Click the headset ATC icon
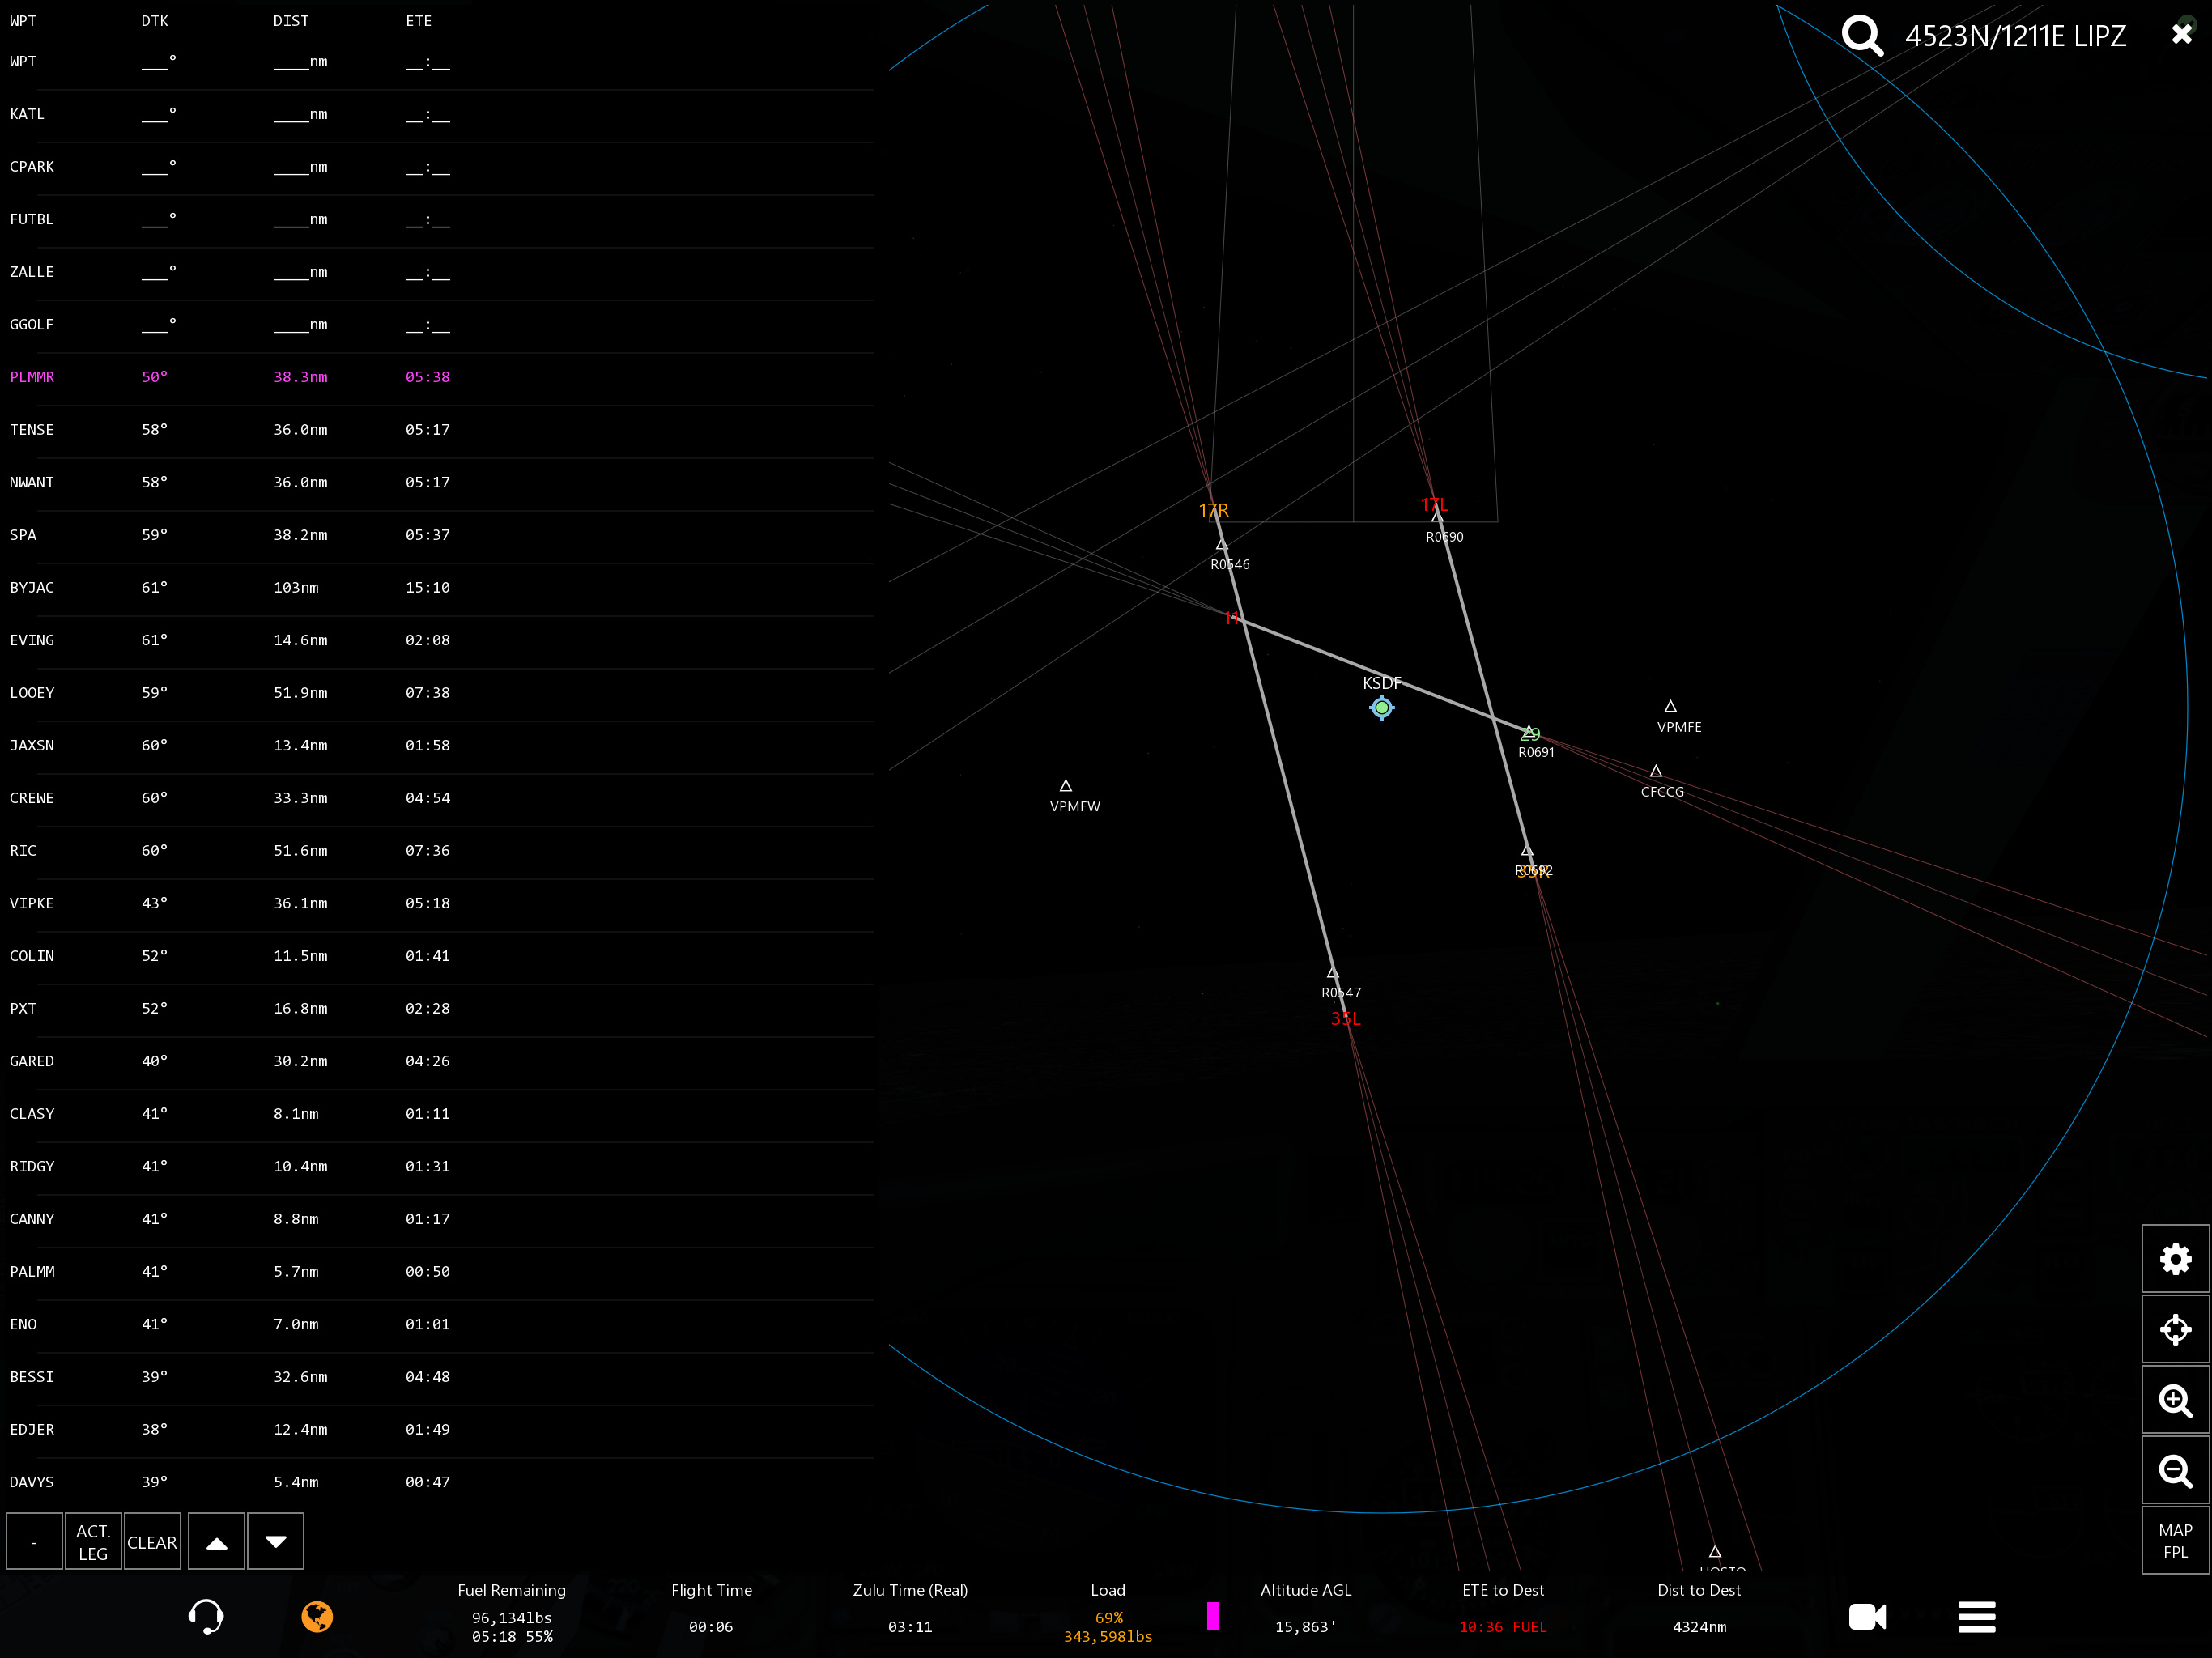 click(x=206, y=1616)
